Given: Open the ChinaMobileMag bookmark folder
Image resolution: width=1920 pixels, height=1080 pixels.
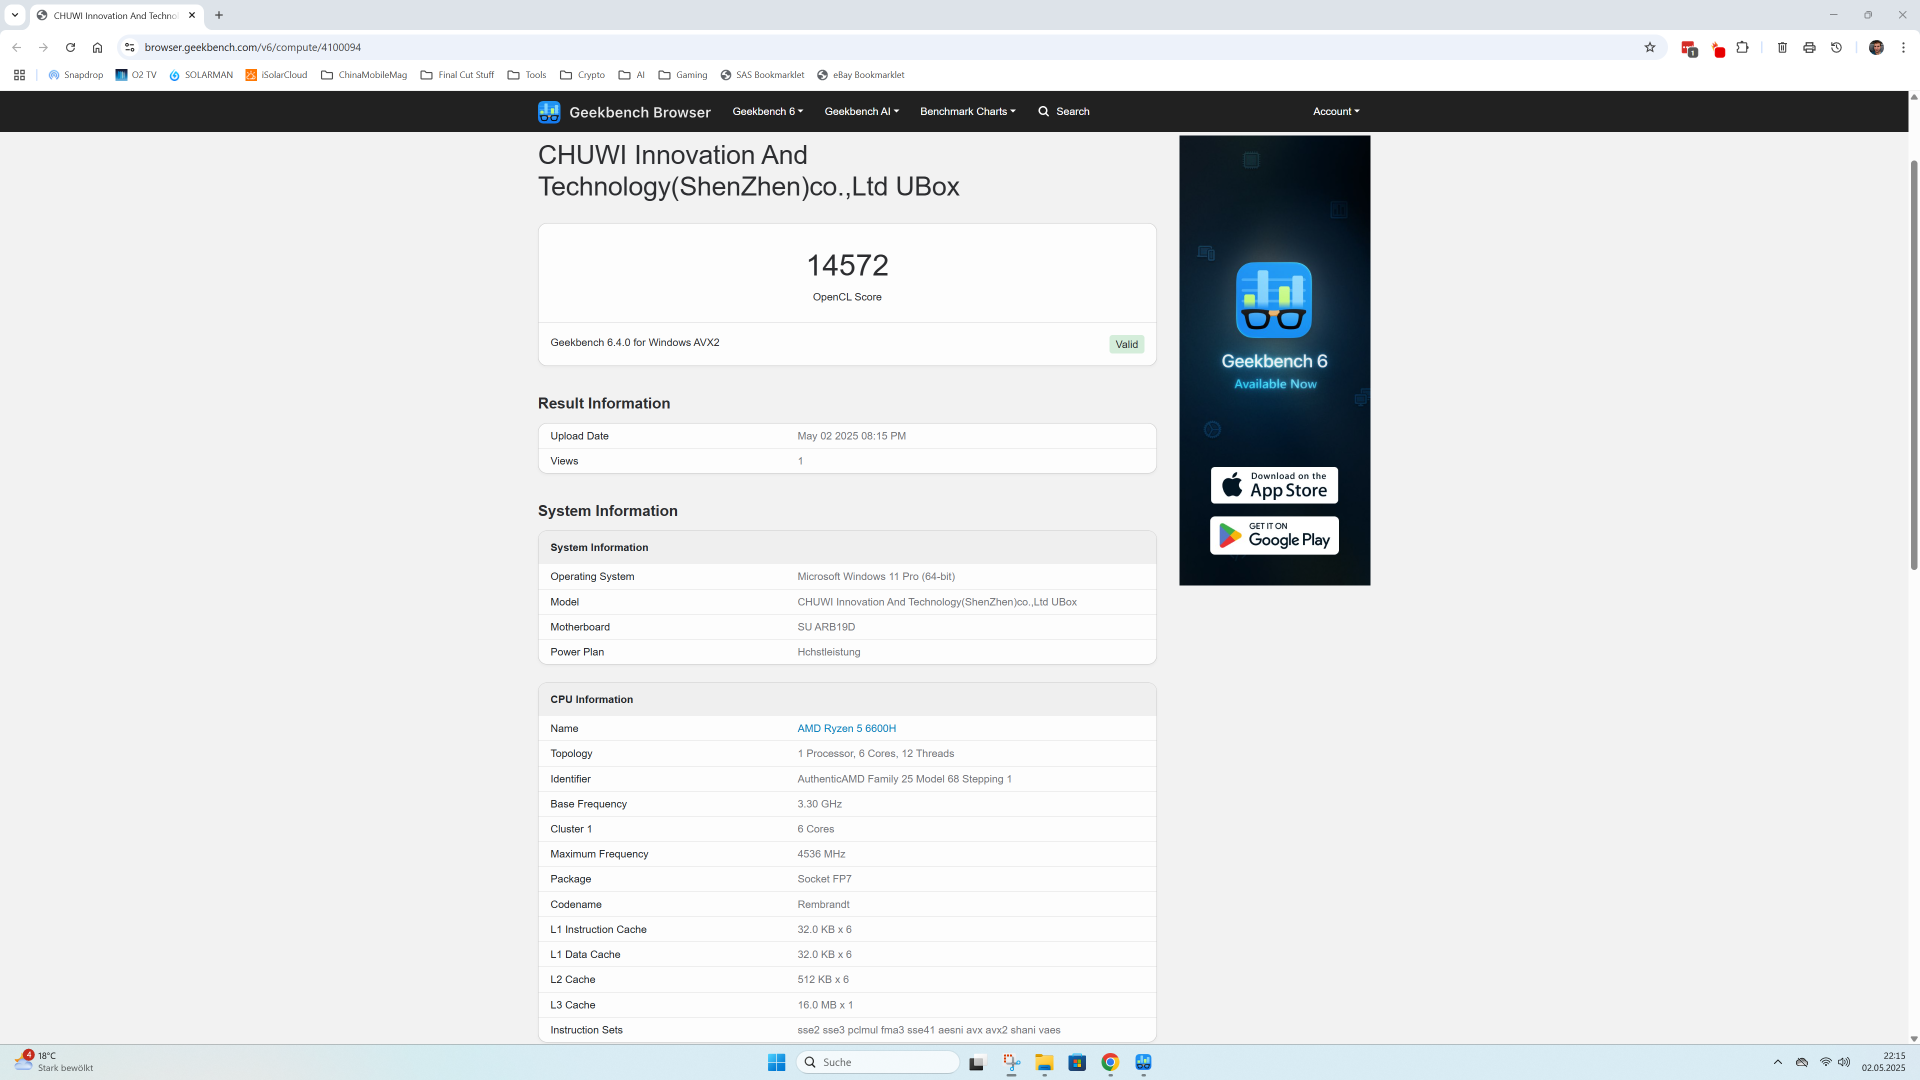Looking at the screenshot, I should (x=364, y=75).
